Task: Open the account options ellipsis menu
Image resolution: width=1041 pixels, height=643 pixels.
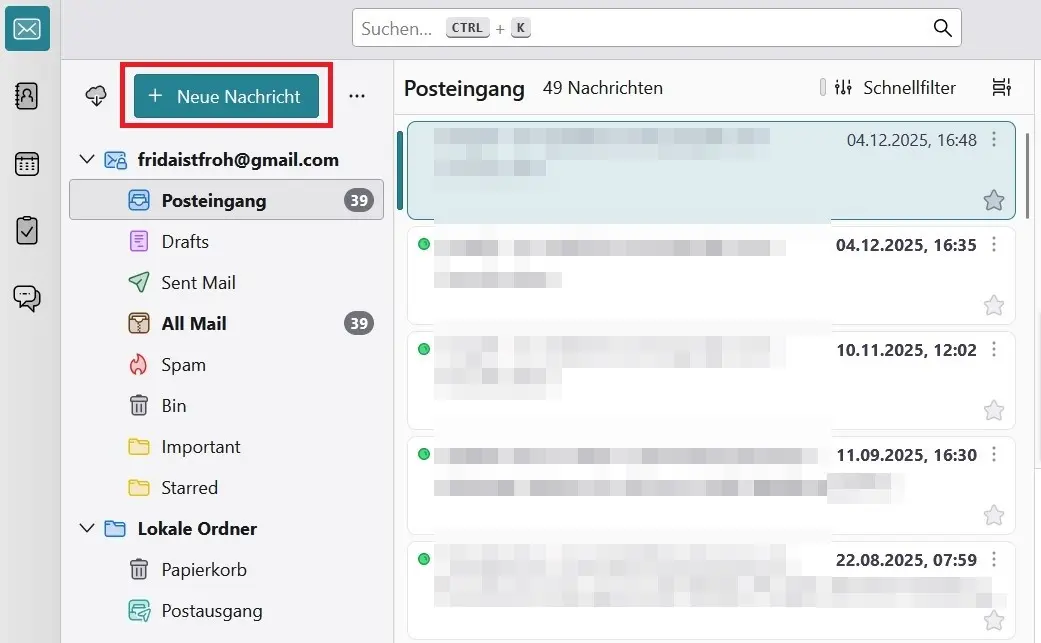Action: click(x=357, y=95)
